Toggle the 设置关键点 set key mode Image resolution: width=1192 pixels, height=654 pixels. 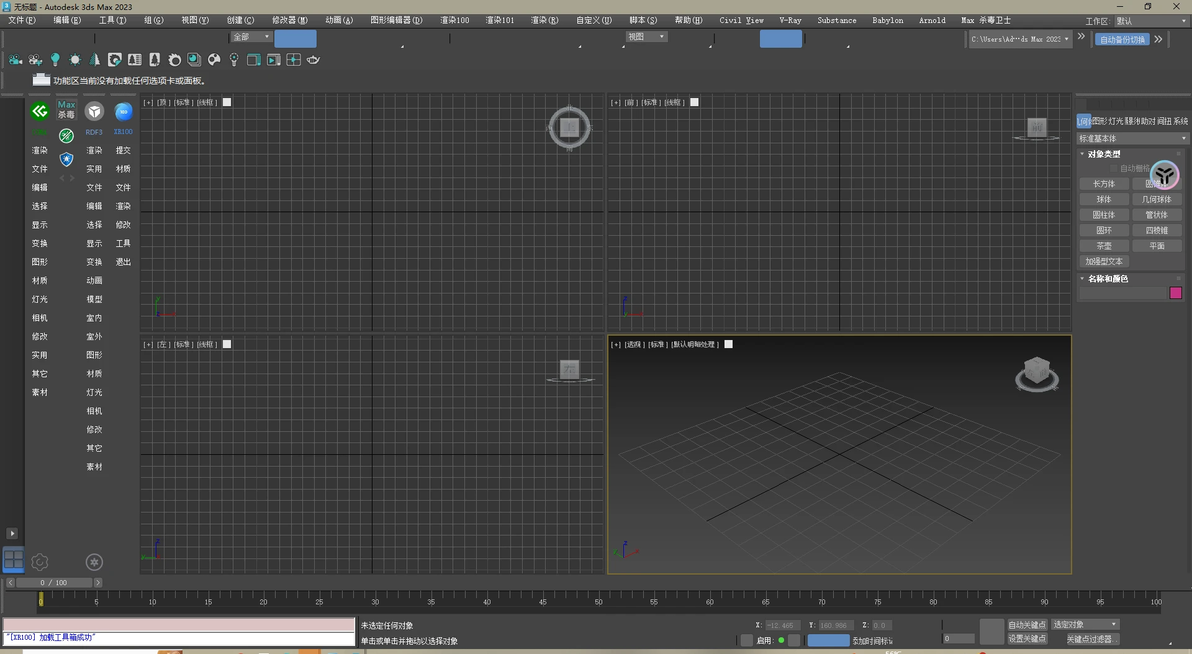[1027, 639]
